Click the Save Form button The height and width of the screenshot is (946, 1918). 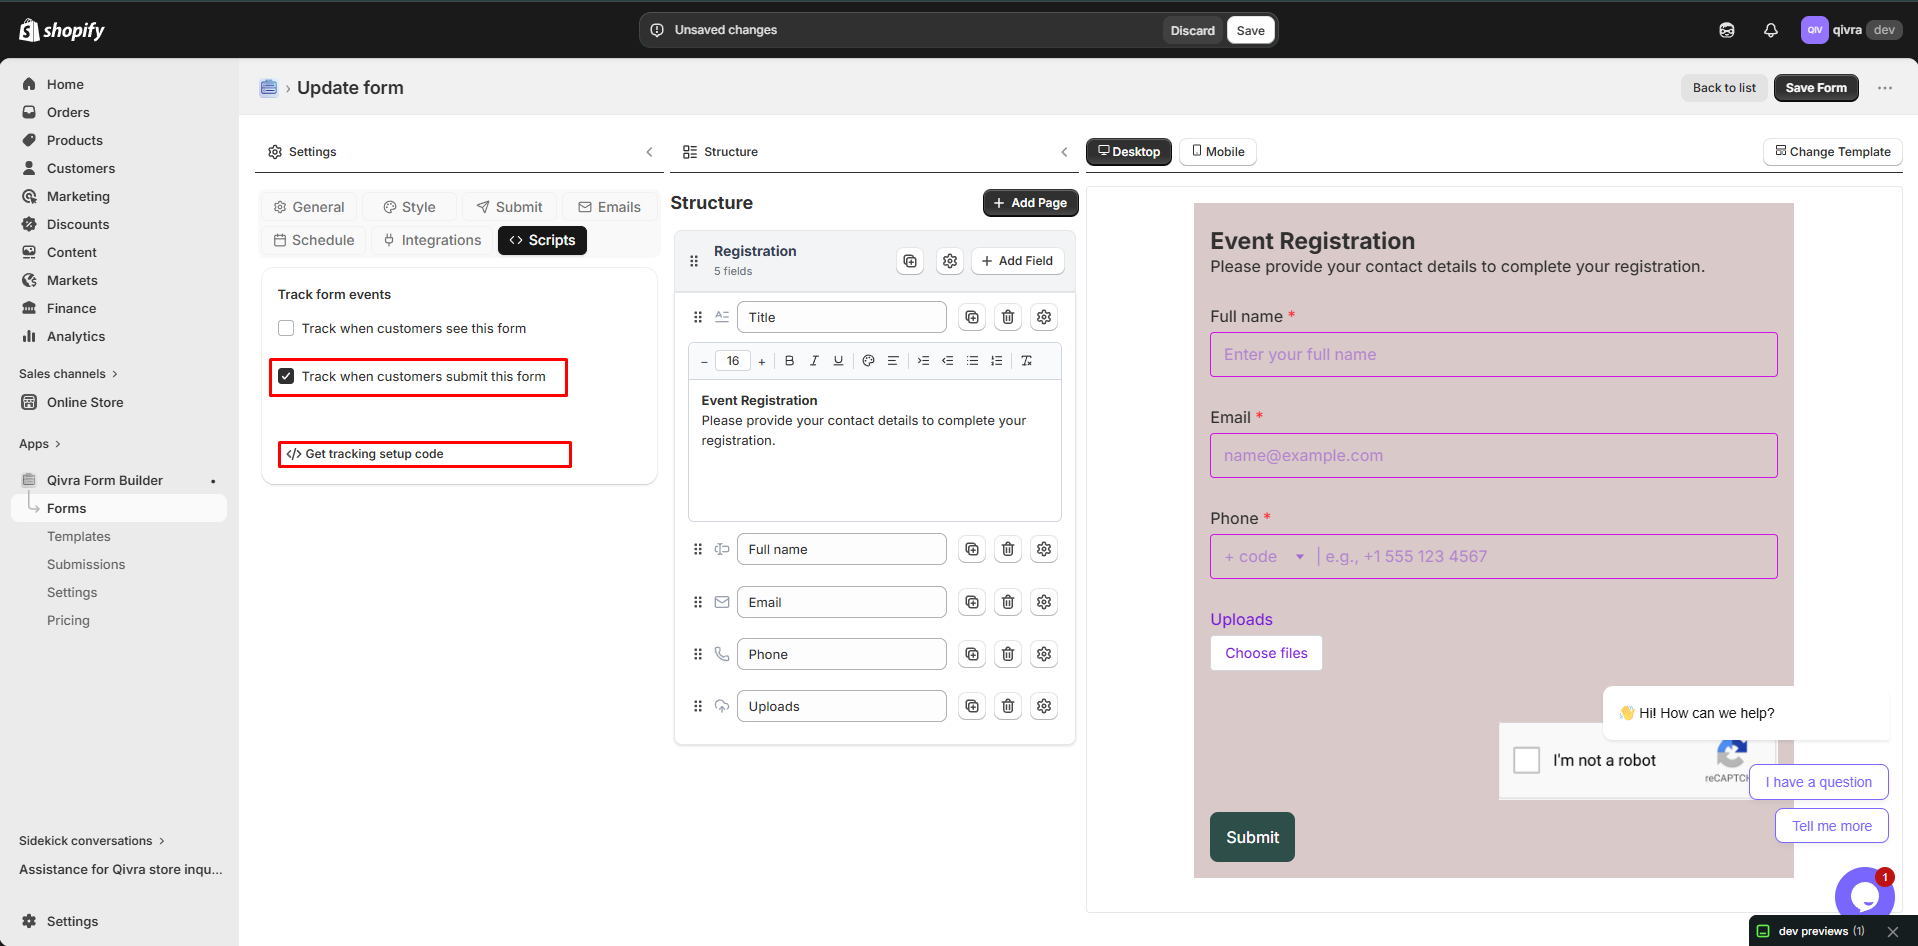click(1816, 88)
